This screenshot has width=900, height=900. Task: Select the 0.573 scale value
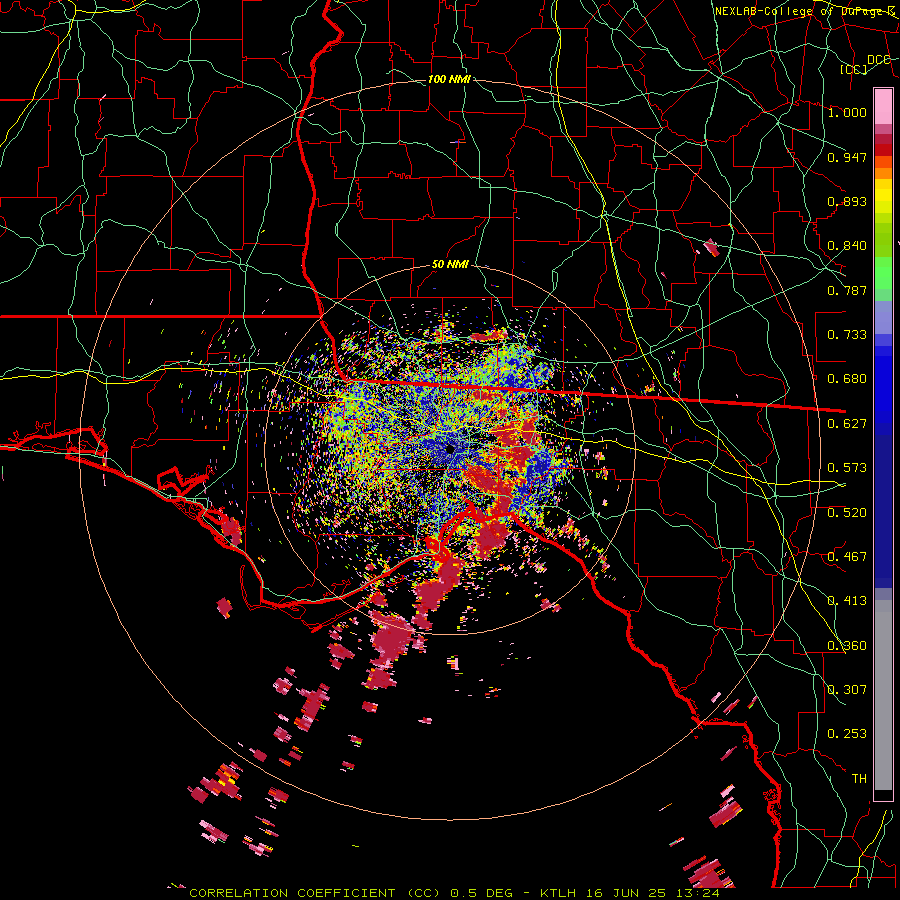coord(847,468)
